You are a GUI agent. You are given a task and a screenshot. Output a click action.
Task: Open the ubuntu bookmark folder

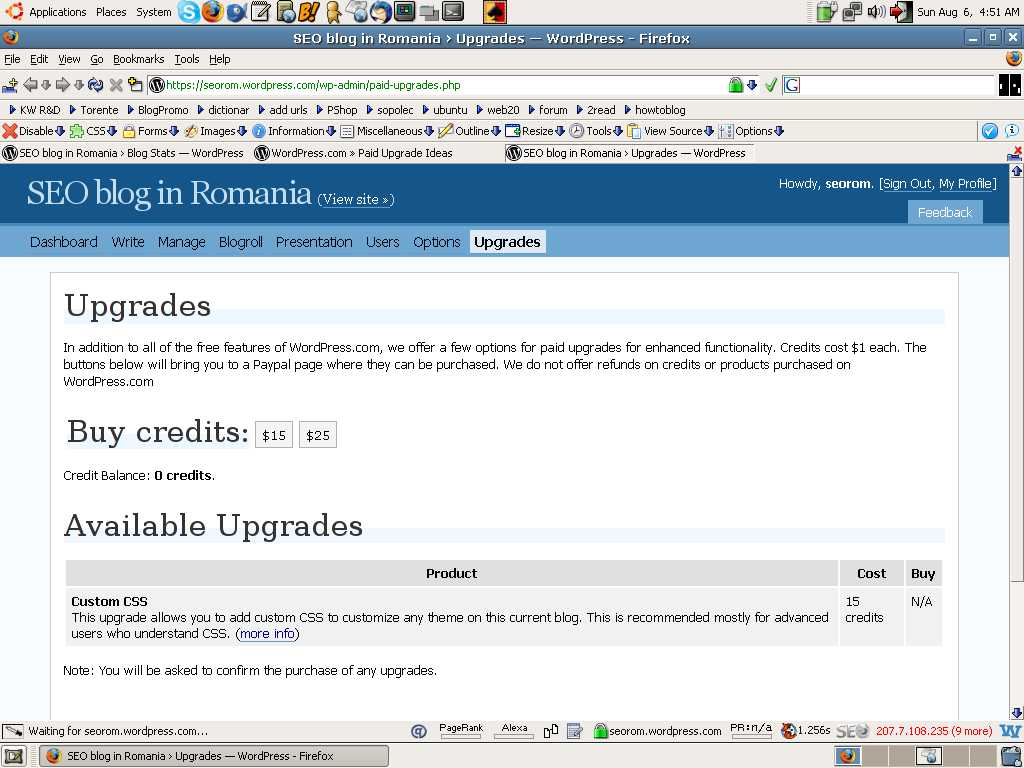tap(445, 110)
